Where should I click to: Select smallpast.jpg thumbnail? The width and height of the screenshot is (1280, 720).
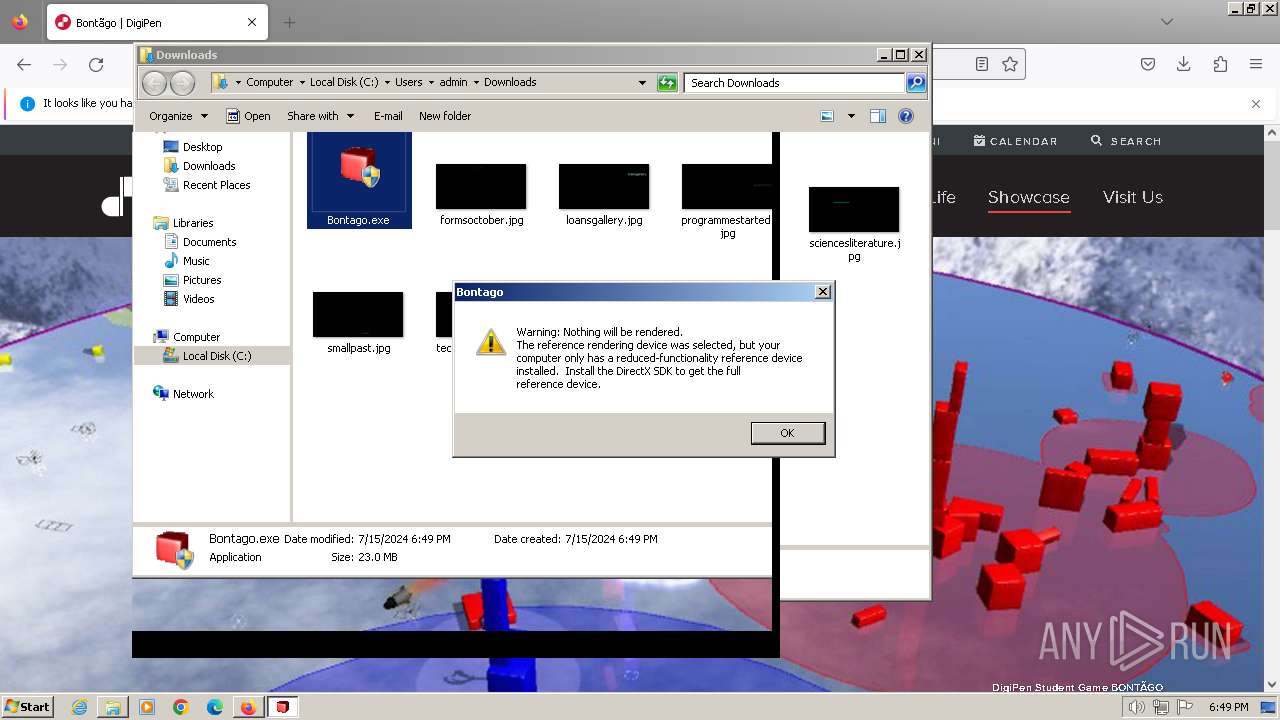tap(358, 314)
